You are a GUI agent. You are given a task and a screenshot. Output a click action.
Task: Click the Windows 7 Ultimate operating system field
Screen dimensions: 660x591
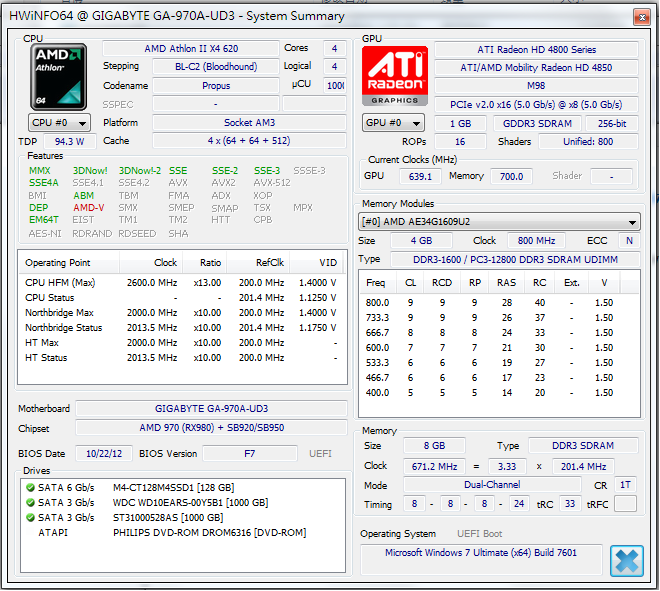click(x=481, y=559)
